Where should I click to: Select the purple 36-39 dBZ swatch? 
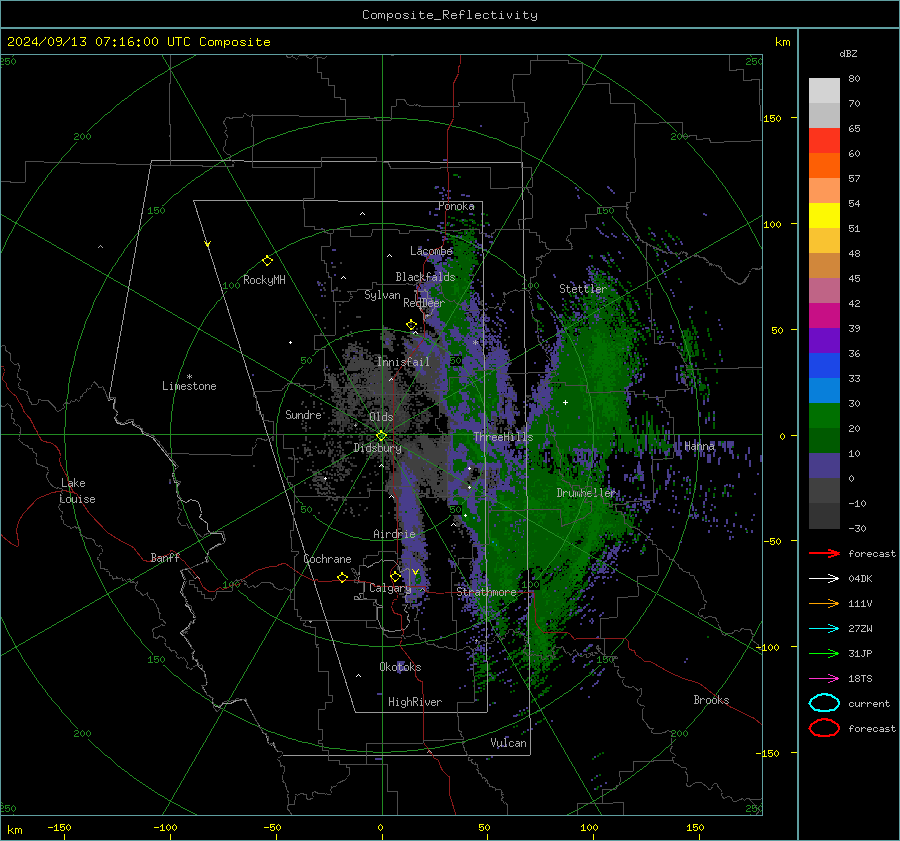824,340
